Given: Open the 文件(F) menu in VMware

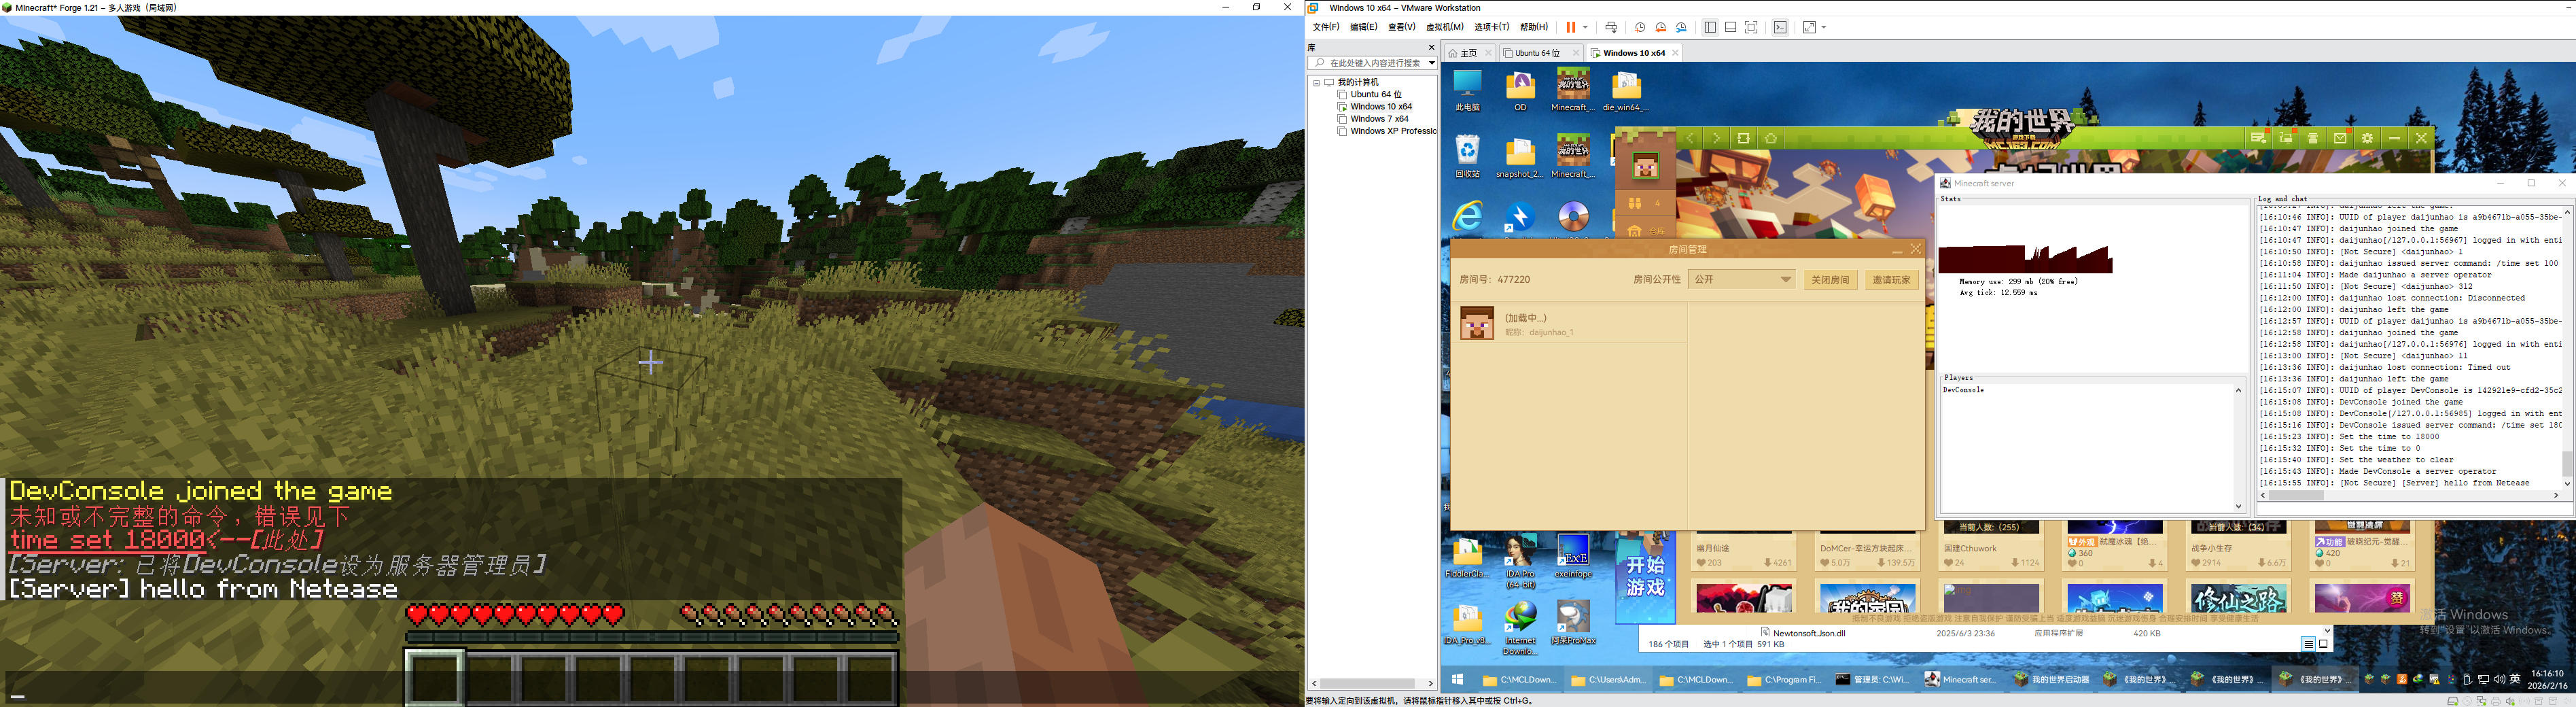Looking at the screenshot, I should point(1326,27).
